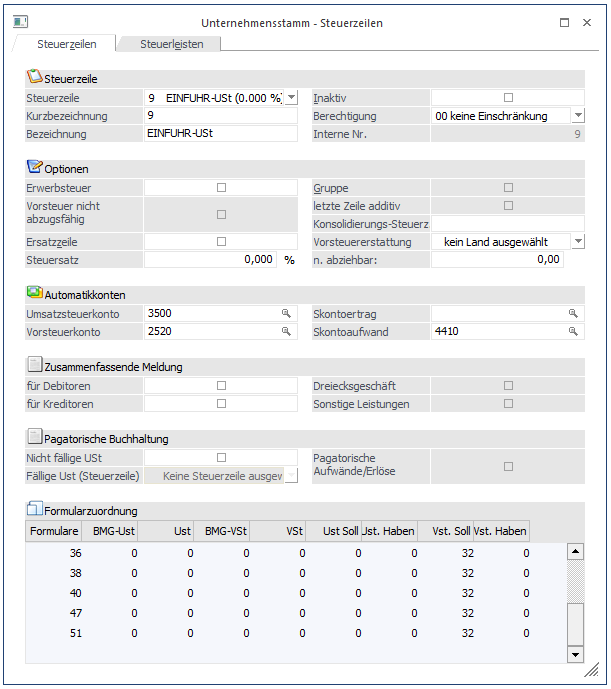Expand the Berechtigung dropdown

(x=577, y=116)
